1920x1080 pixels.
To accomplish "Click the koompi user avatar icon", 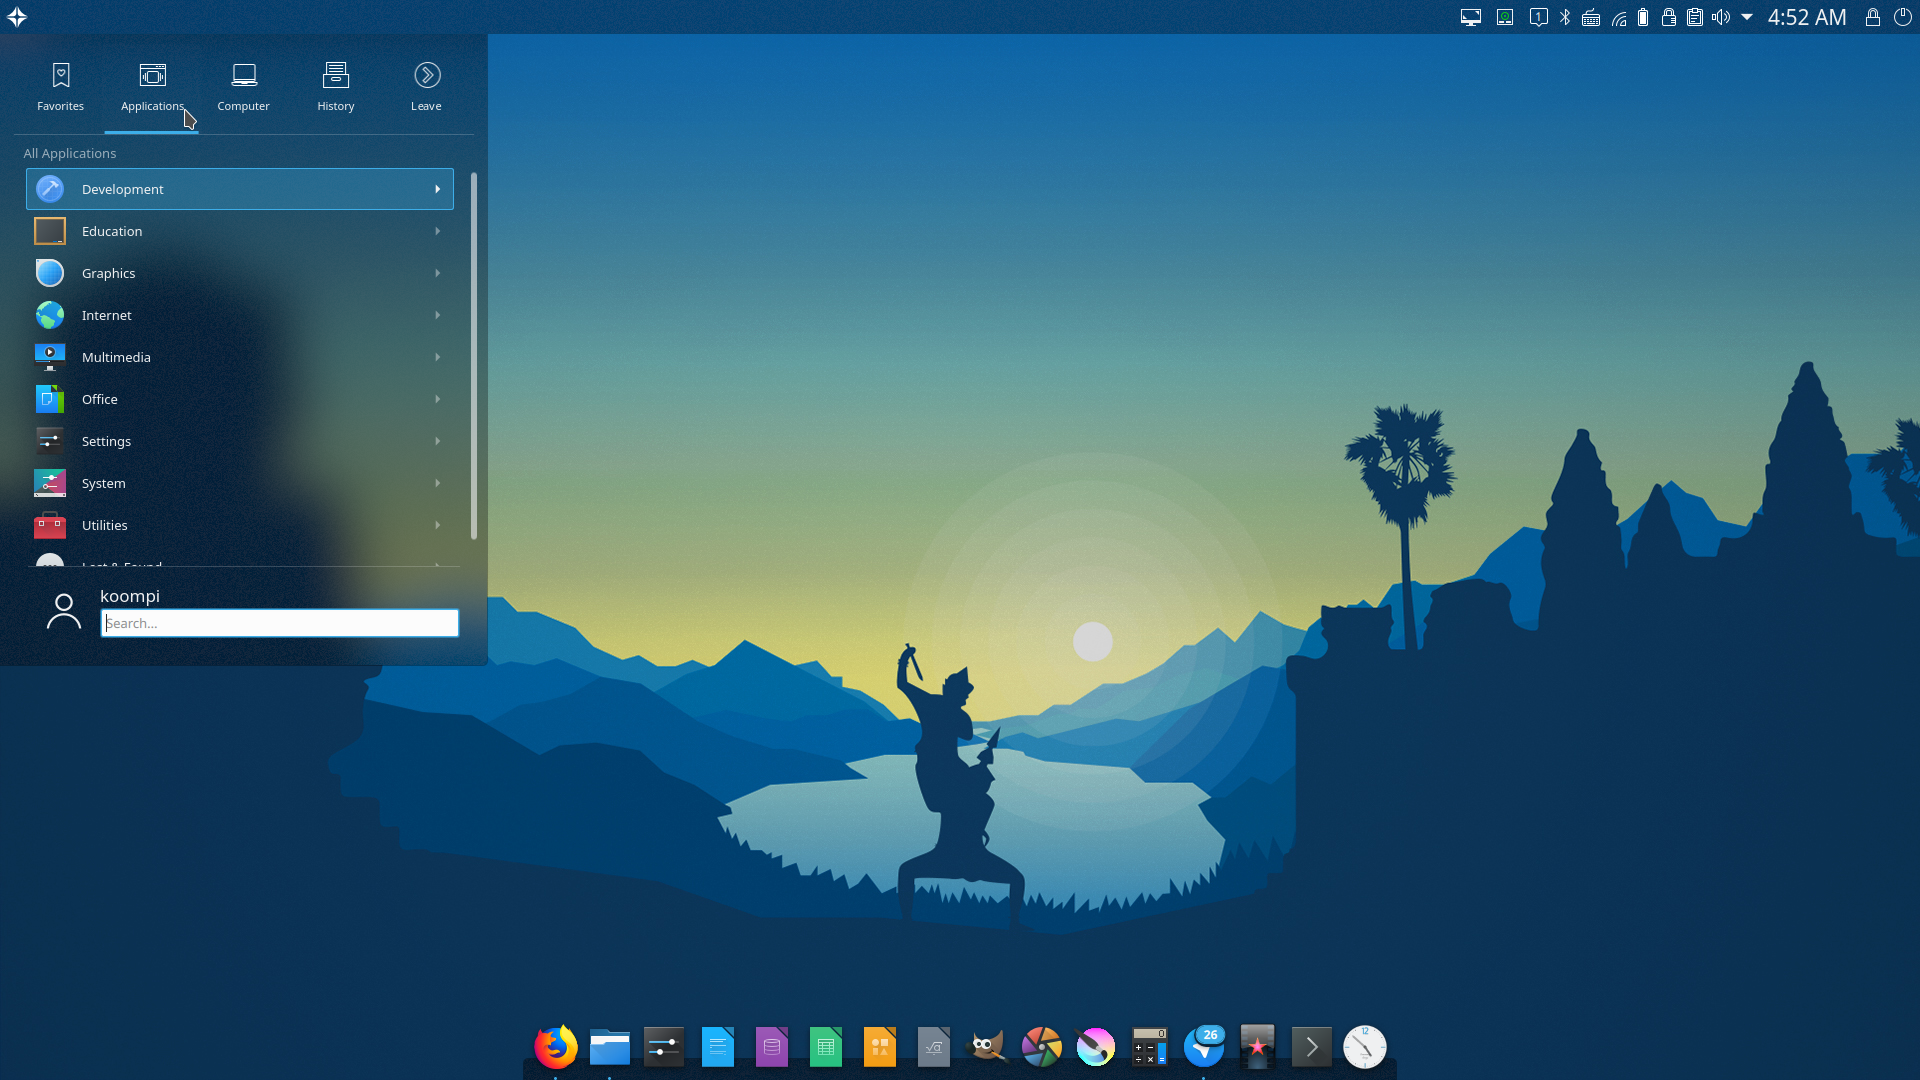I will click(x=64, y=611).
